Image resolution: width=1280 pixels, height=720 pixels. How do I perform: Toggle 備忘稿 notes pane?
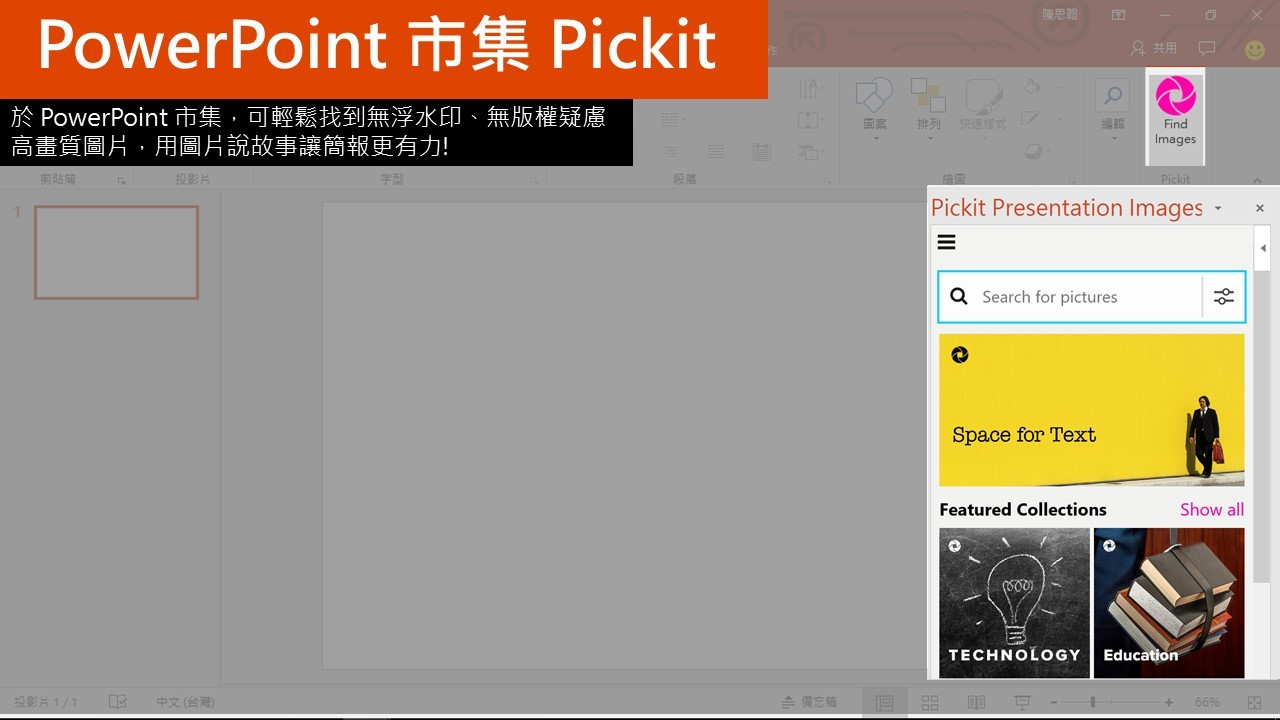tap(810, 702)
